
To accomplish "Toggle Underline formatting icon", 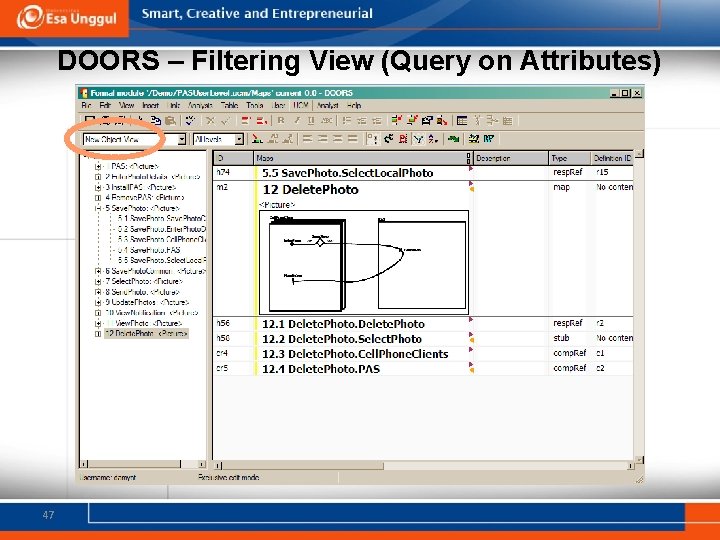I will click(x=311, y=121).
